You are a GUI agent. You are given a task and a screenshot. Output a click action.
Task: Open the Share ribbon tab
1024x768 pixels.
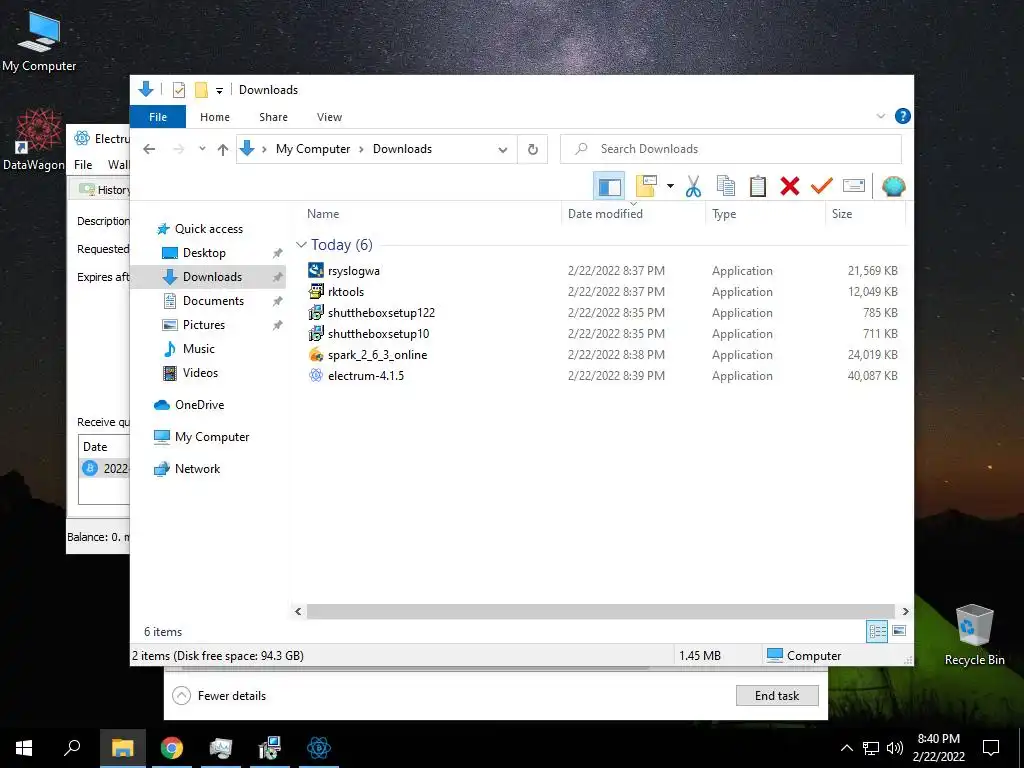point(273,117)
